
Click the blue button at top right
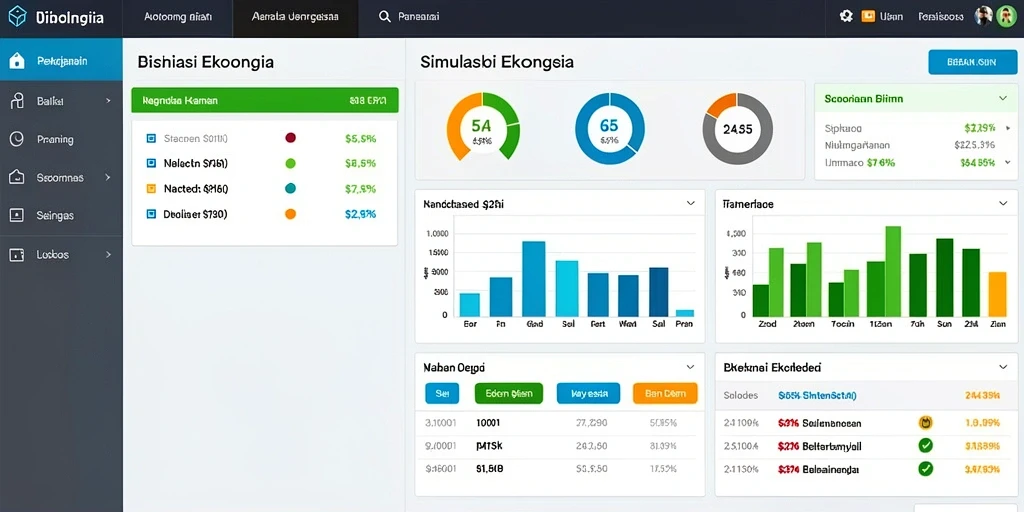coord(972,62)
